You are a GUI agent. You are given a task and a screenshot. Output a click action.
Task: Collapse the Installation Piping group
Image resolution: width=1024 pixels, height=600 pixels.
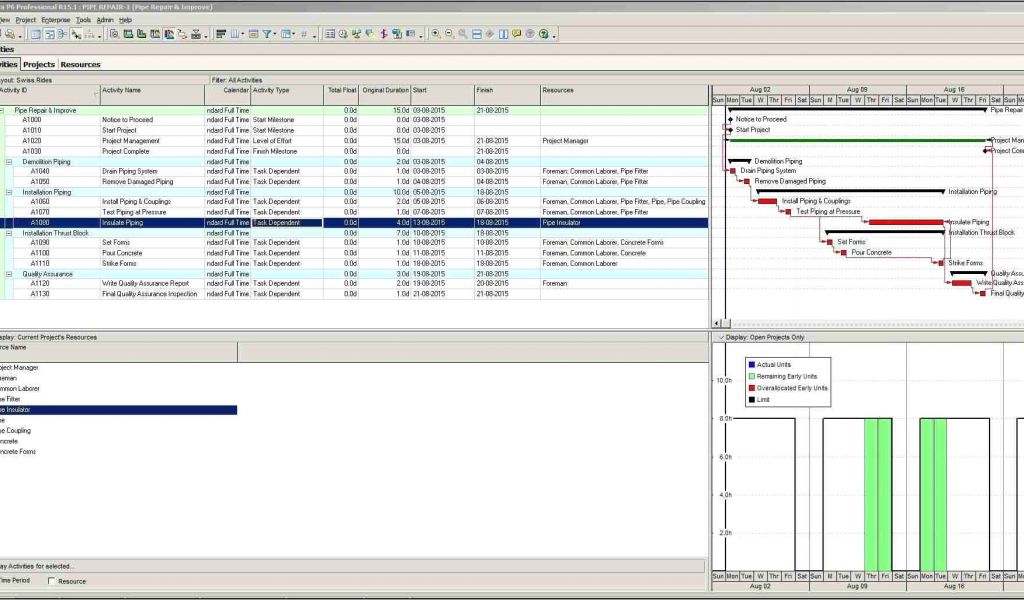9,192
